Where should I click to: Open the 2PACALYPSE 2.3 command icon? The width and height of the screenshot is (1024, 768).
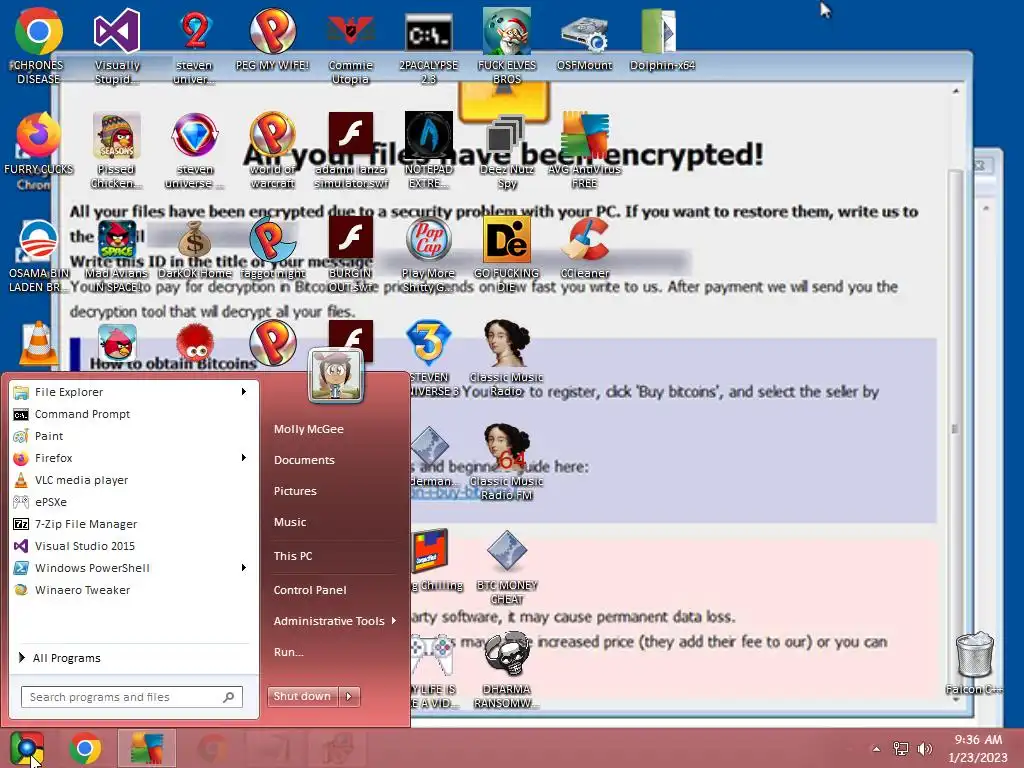(428, 46)
